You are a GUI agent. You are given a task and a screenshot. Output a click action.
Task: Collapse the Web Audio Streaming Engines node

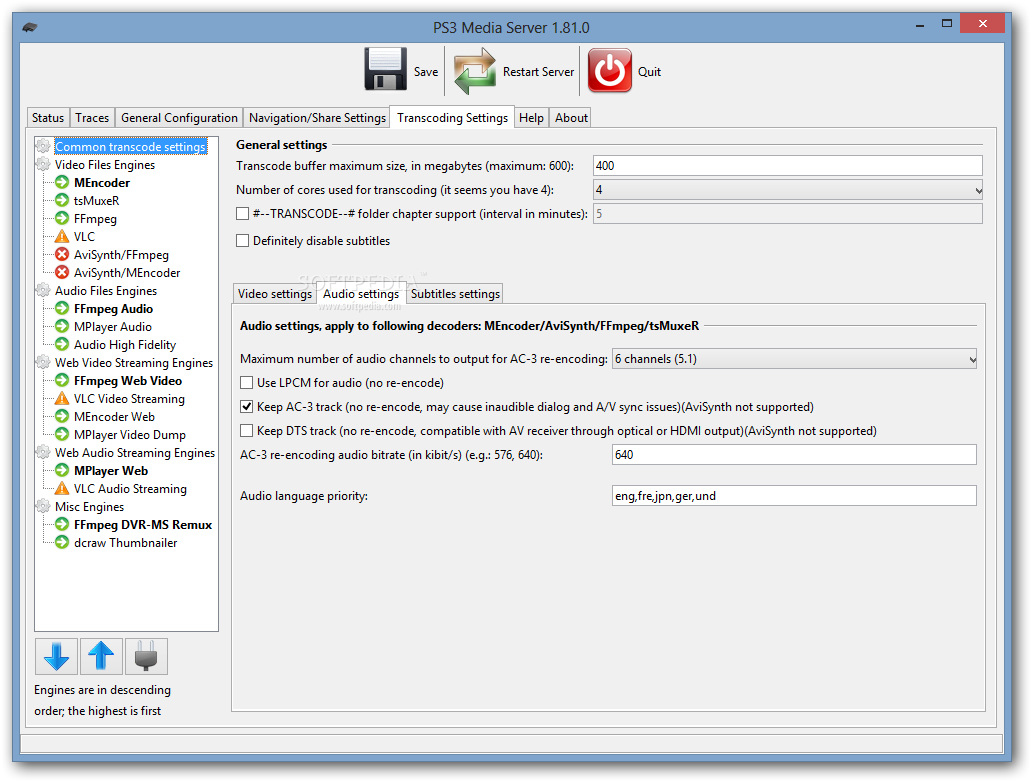pos(43,452)
